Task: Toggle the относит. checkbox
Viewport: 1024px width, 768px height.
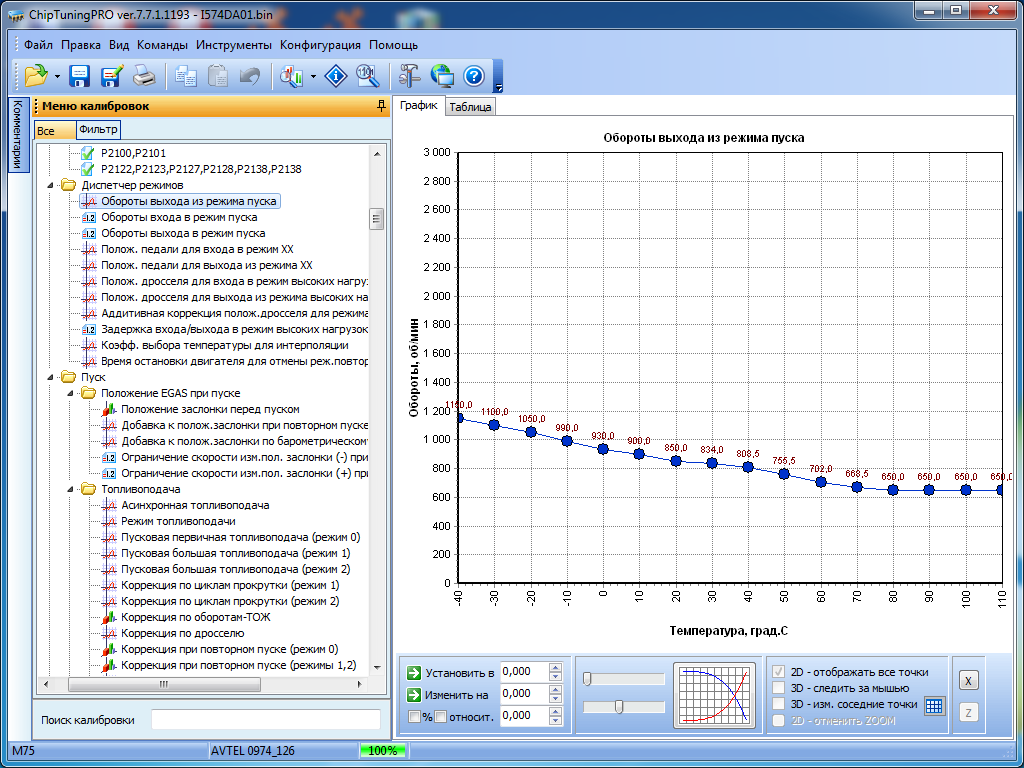Action: tap(440, 716)
